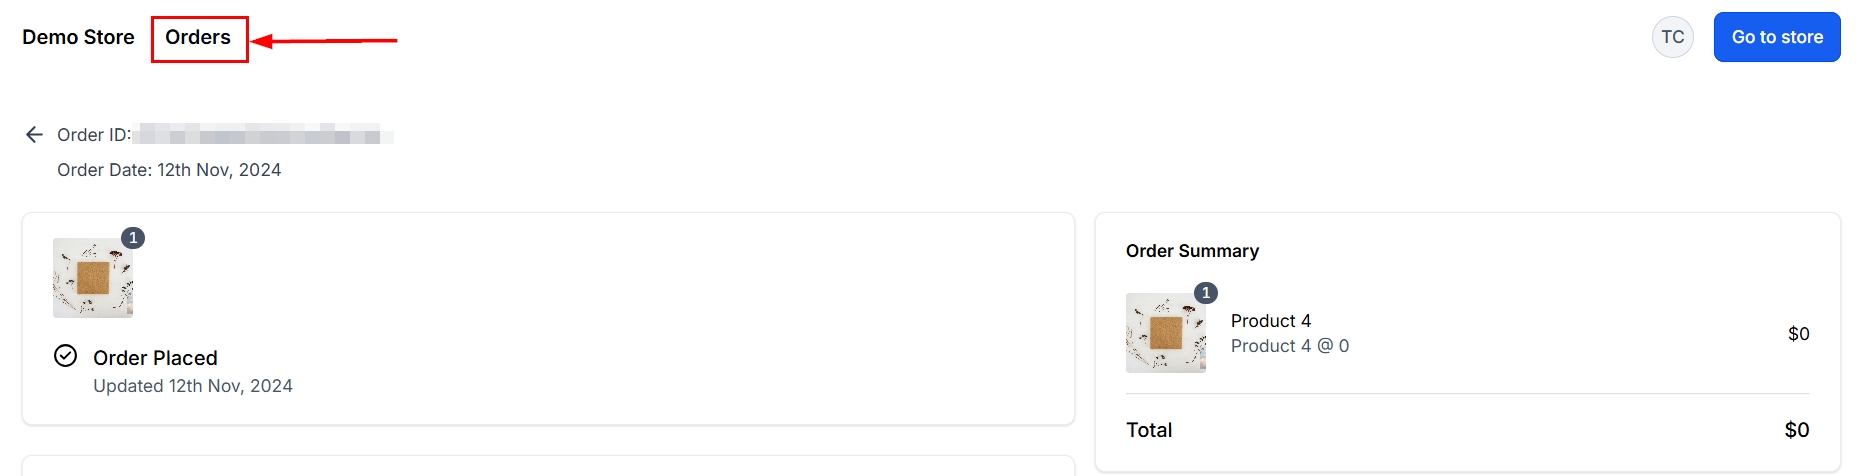Click quantity badge on Order Summary thumbnail
The width and height of the screenshot is (1866, 476).
pos(1206,293)
